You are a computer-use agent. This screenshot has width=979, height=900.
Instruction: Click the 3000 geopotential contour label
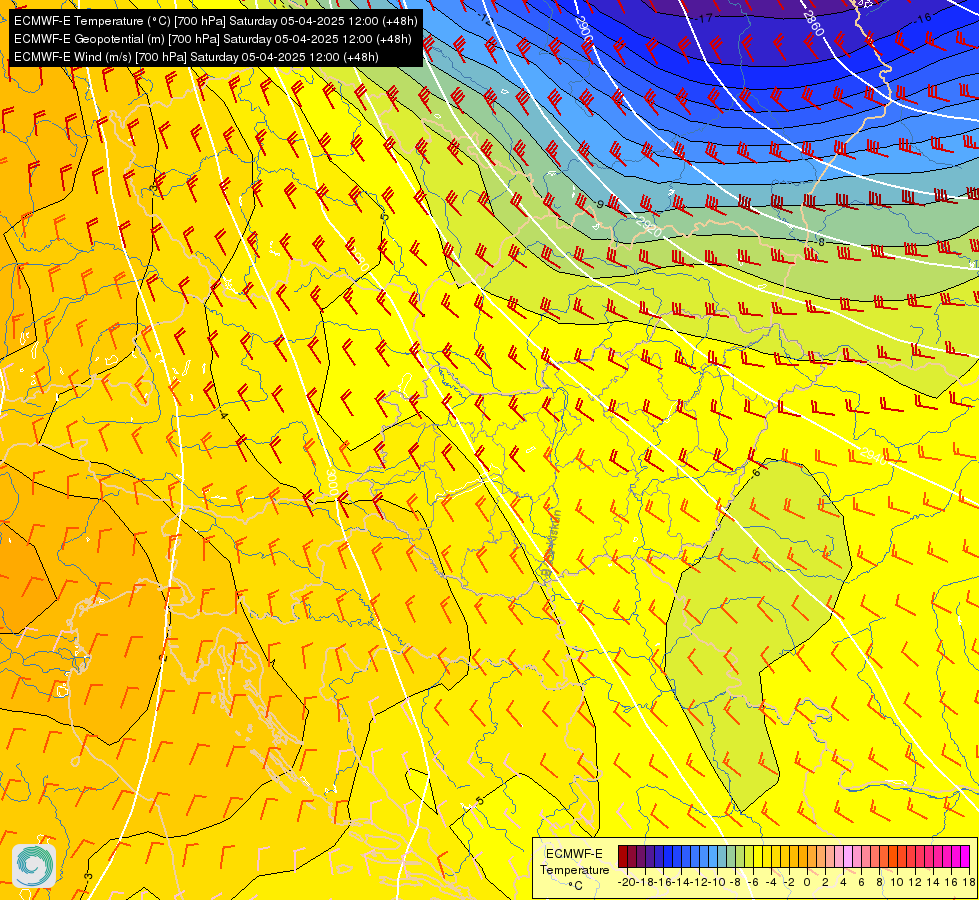[332, 483]
